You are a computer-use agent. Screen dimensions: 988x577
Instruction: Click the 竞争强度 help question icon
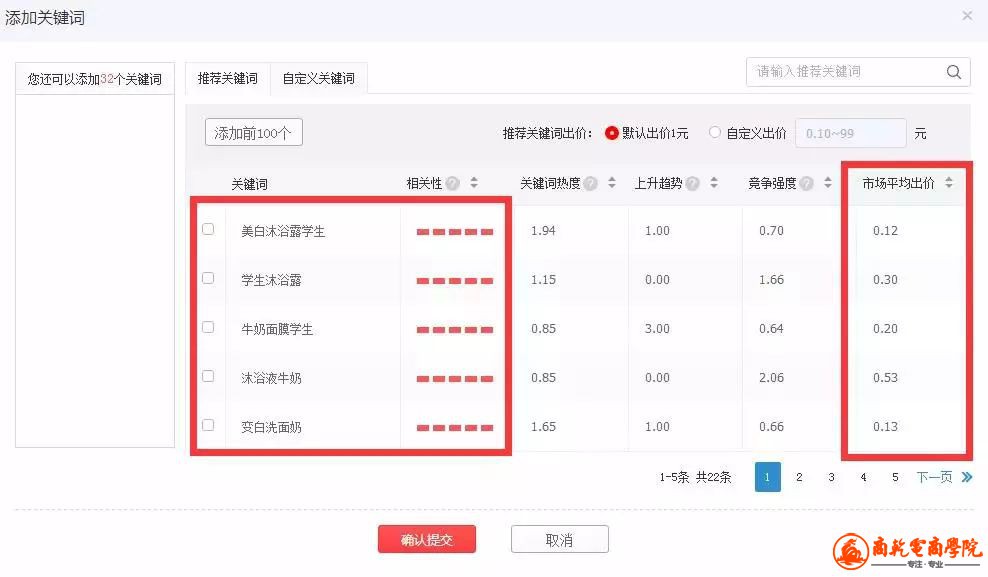coord(807,184)
